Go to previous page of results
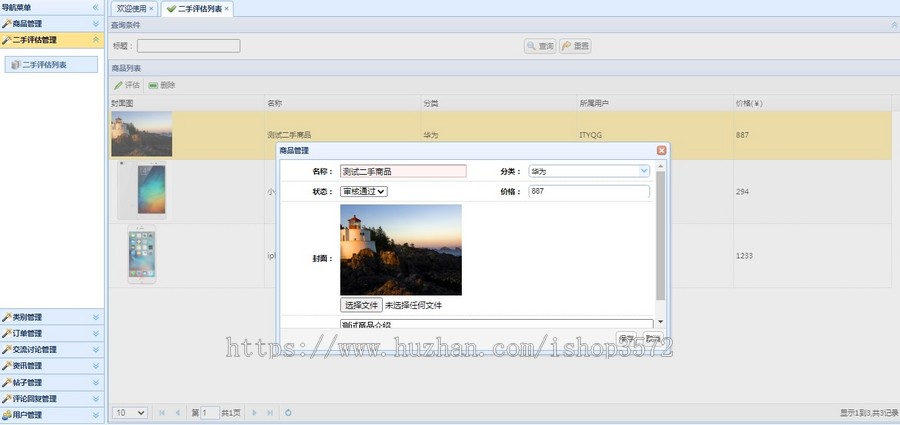 (x=177, y=412)
